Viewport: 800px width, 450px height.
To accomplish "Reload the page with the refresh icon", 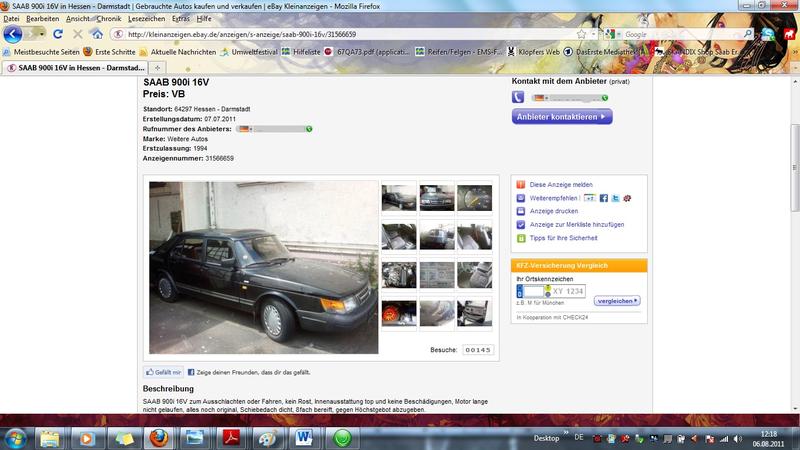I will coord(58,34).
